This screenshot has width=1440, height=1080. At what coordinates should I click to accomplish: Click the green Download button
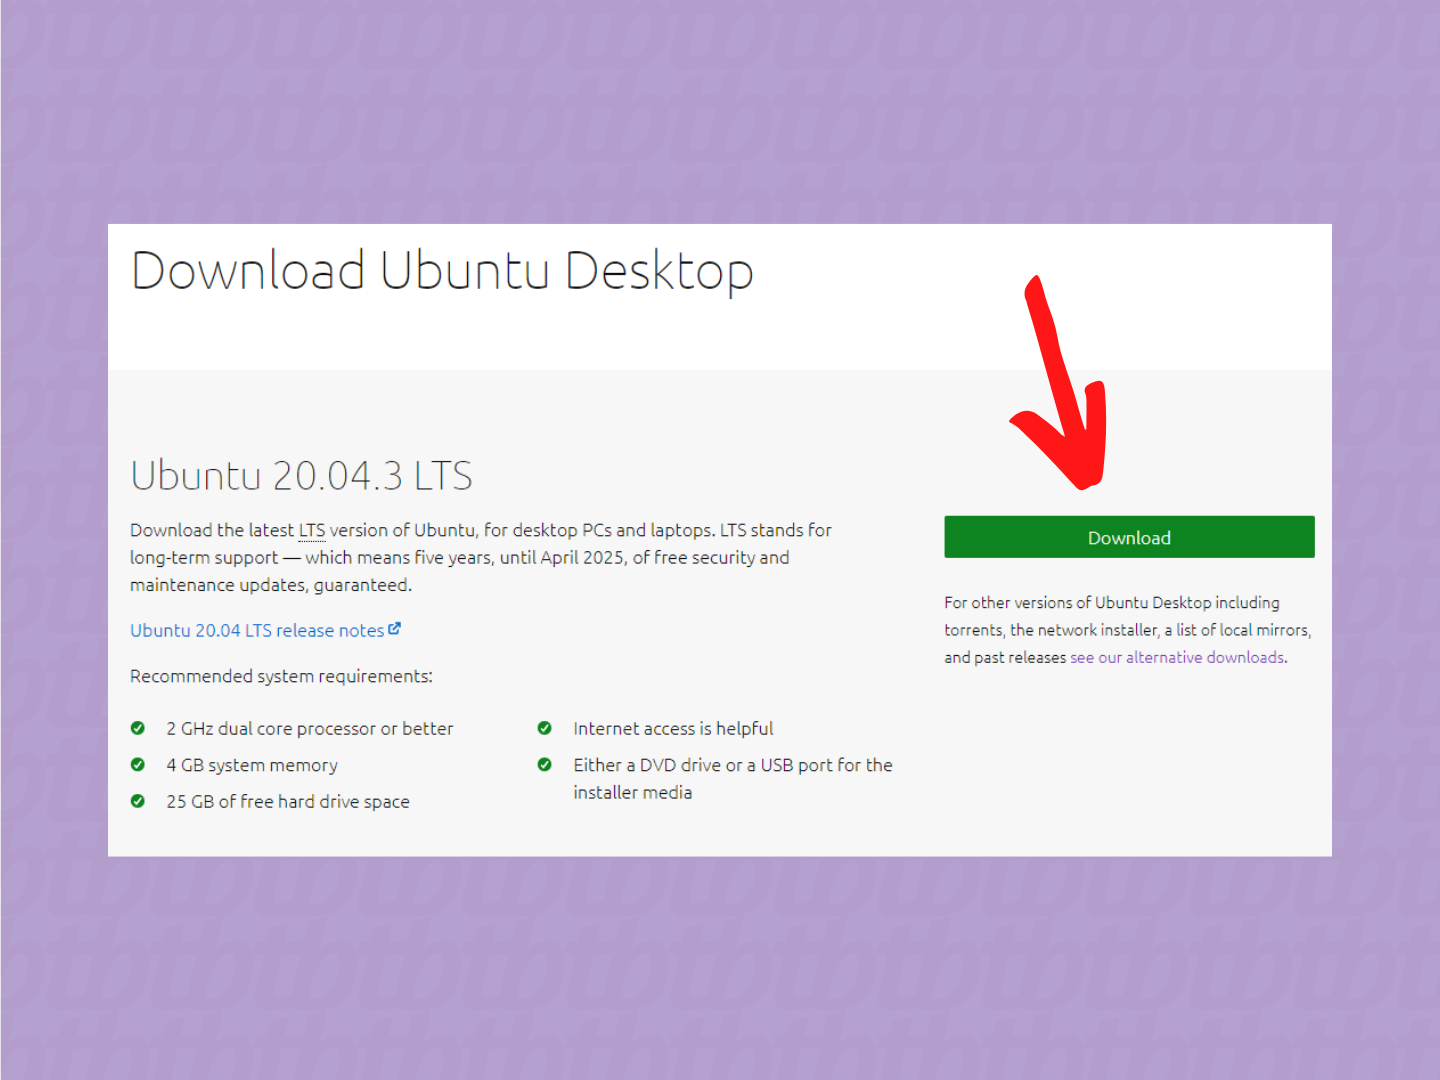1129,537
